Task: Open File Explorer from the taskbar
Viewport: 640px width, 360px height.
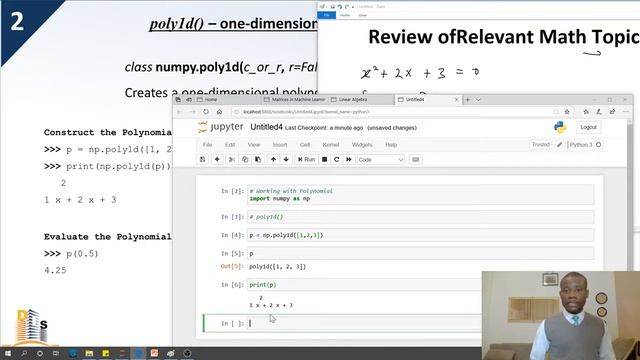Action: [x=89, y=353]
